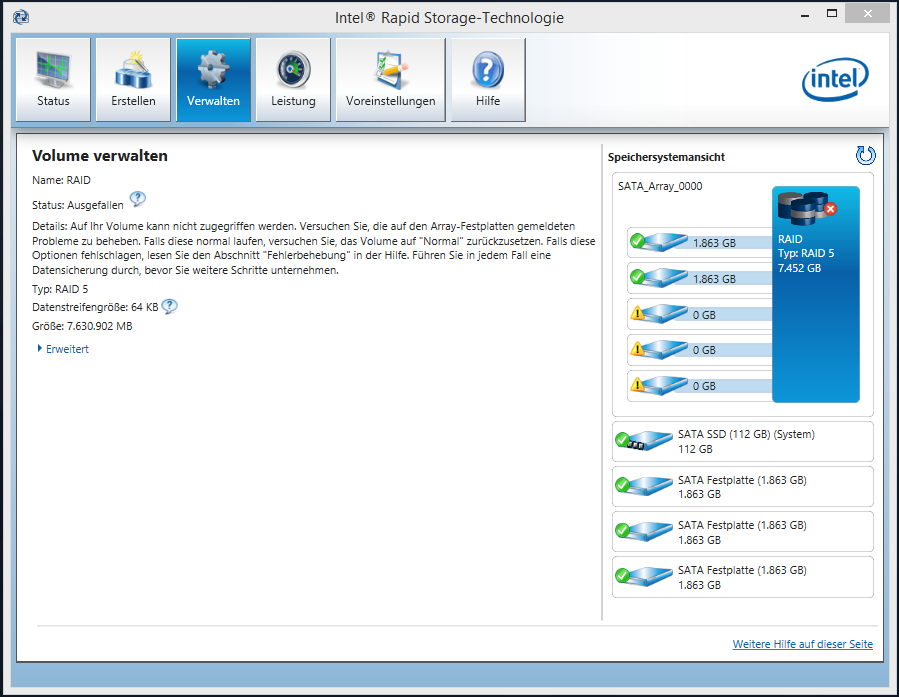The width and height of the screenshot is (899, 697).
Task: Refresh the Speichersystemansicht view
Action: pyautogui.click(x=865, y=155)
